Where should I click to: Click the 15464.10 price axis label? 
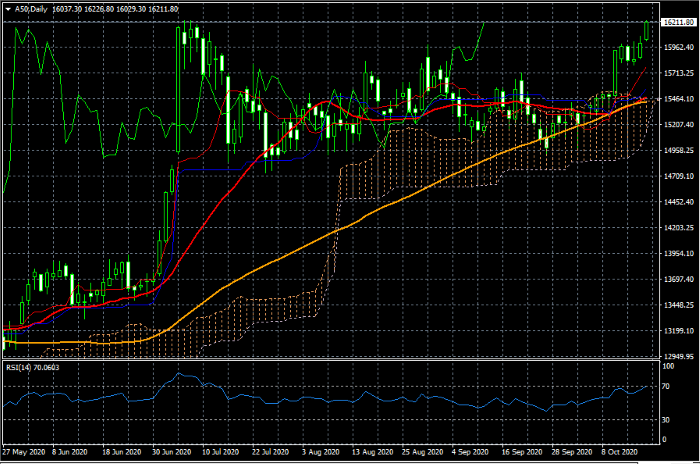679,99
